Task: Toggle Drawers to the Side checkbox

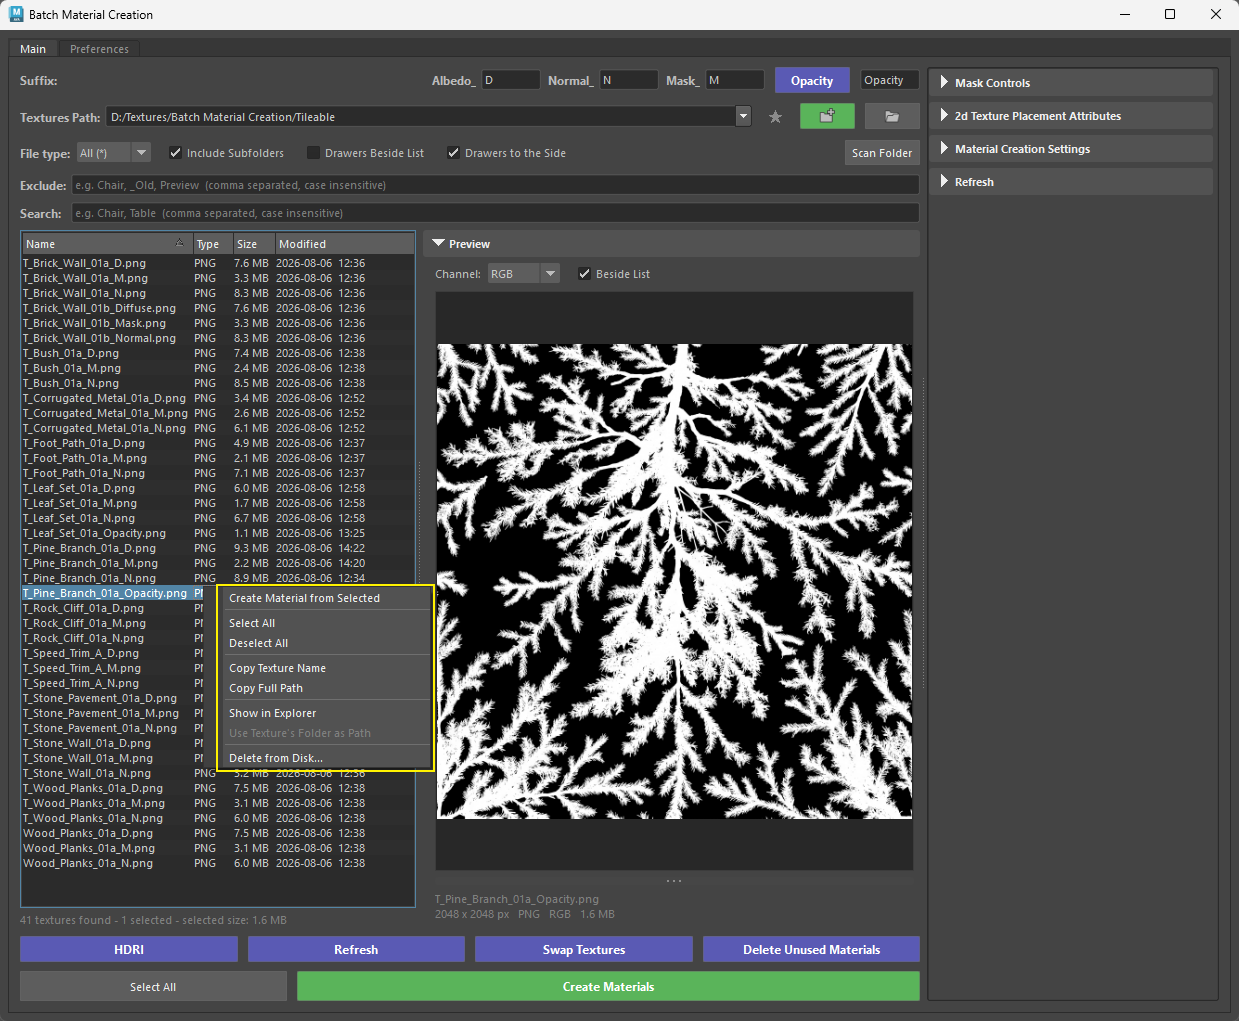Action: [x=453, y=153]
